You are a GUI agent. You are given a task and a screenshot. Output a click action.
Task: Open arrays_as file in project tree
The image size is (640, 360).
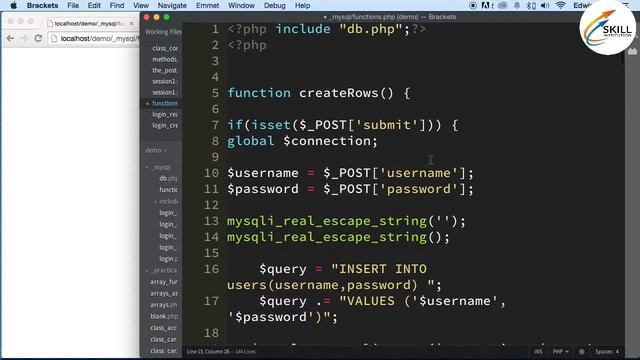click(164, 293)
